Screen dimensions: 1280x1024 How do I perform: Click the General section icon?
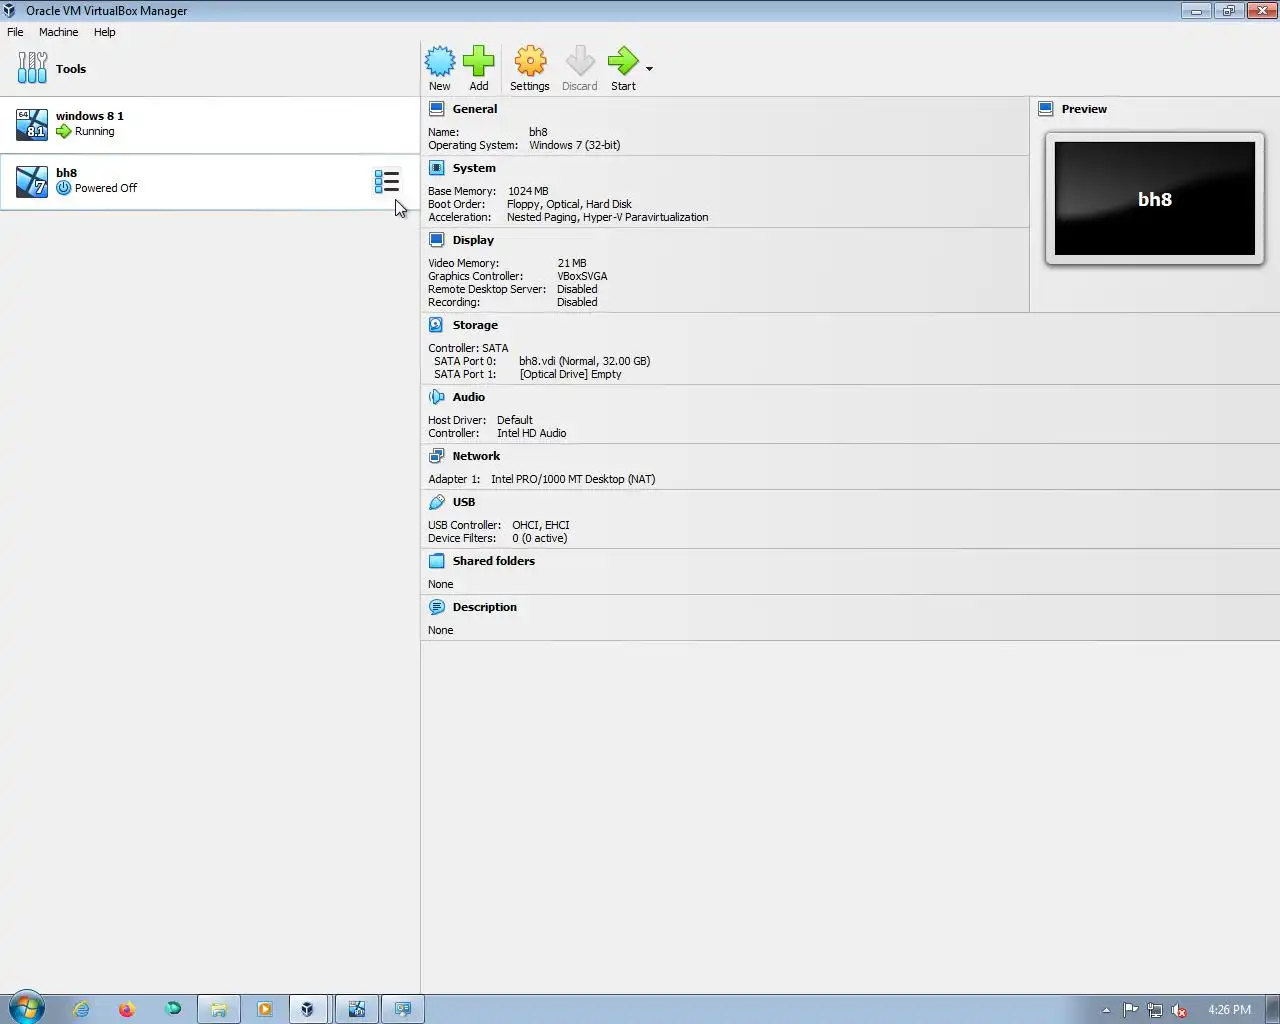coord(437,109)
